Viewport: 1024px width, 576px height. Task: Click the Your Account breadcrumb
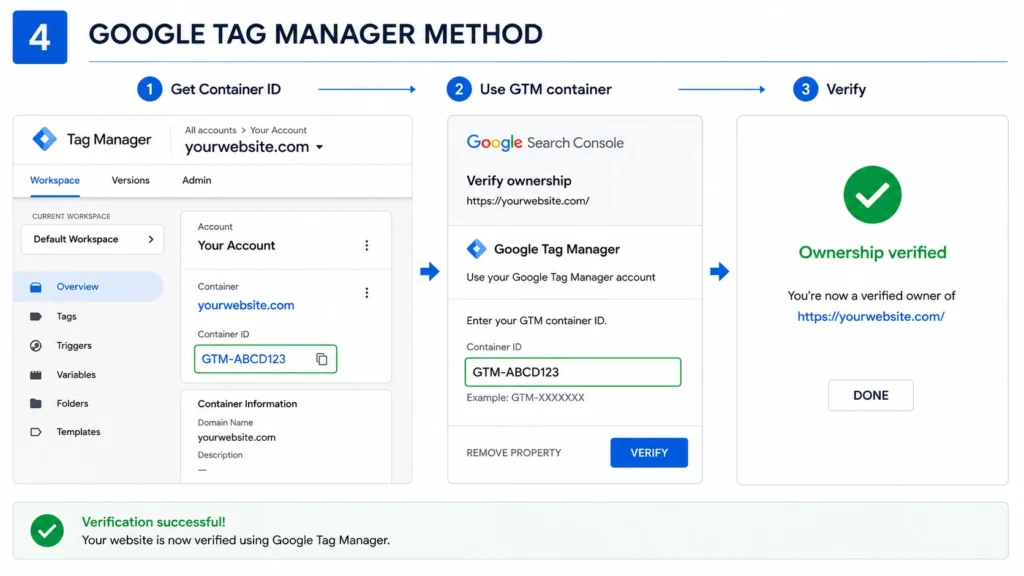[278, 130]
